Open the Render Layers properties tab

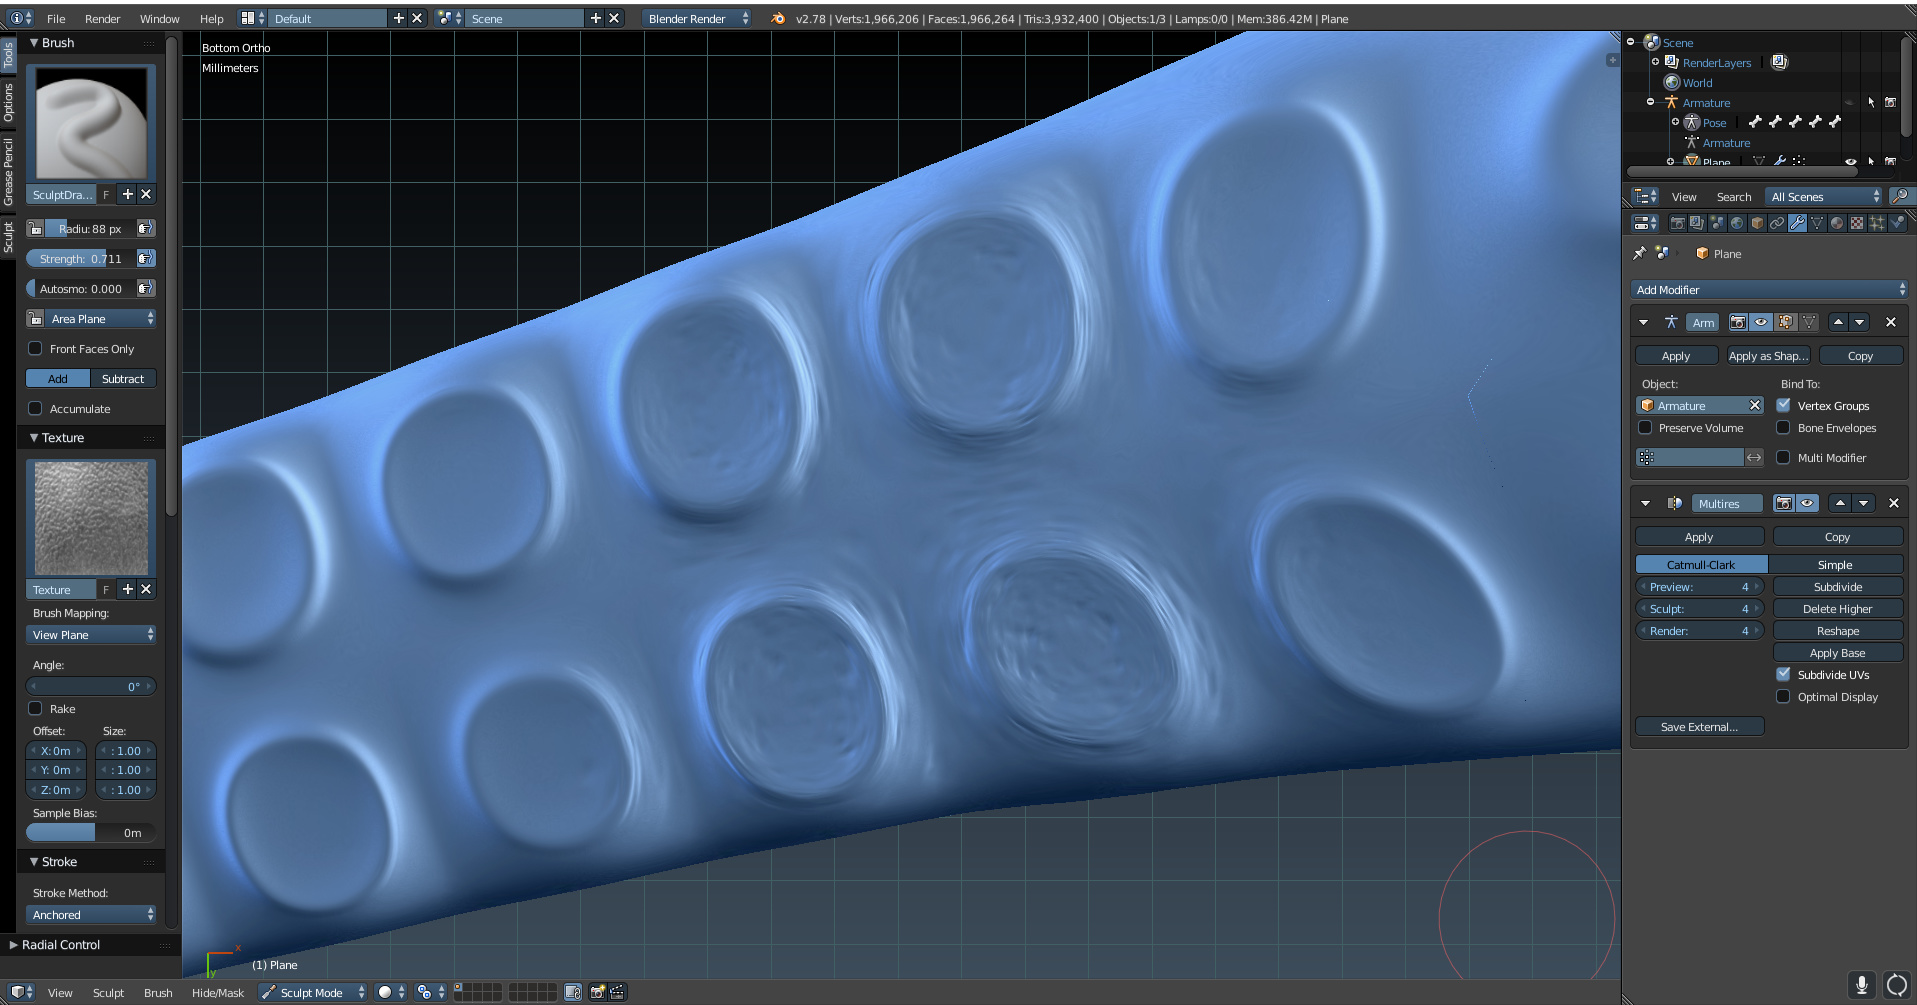[1697, 223]
